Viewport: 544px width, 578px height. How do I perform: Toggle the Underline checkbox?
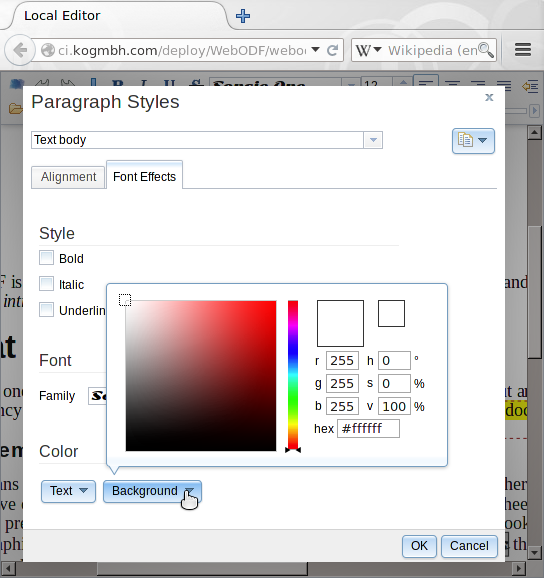pyautogui.click(x=46, y=310)
